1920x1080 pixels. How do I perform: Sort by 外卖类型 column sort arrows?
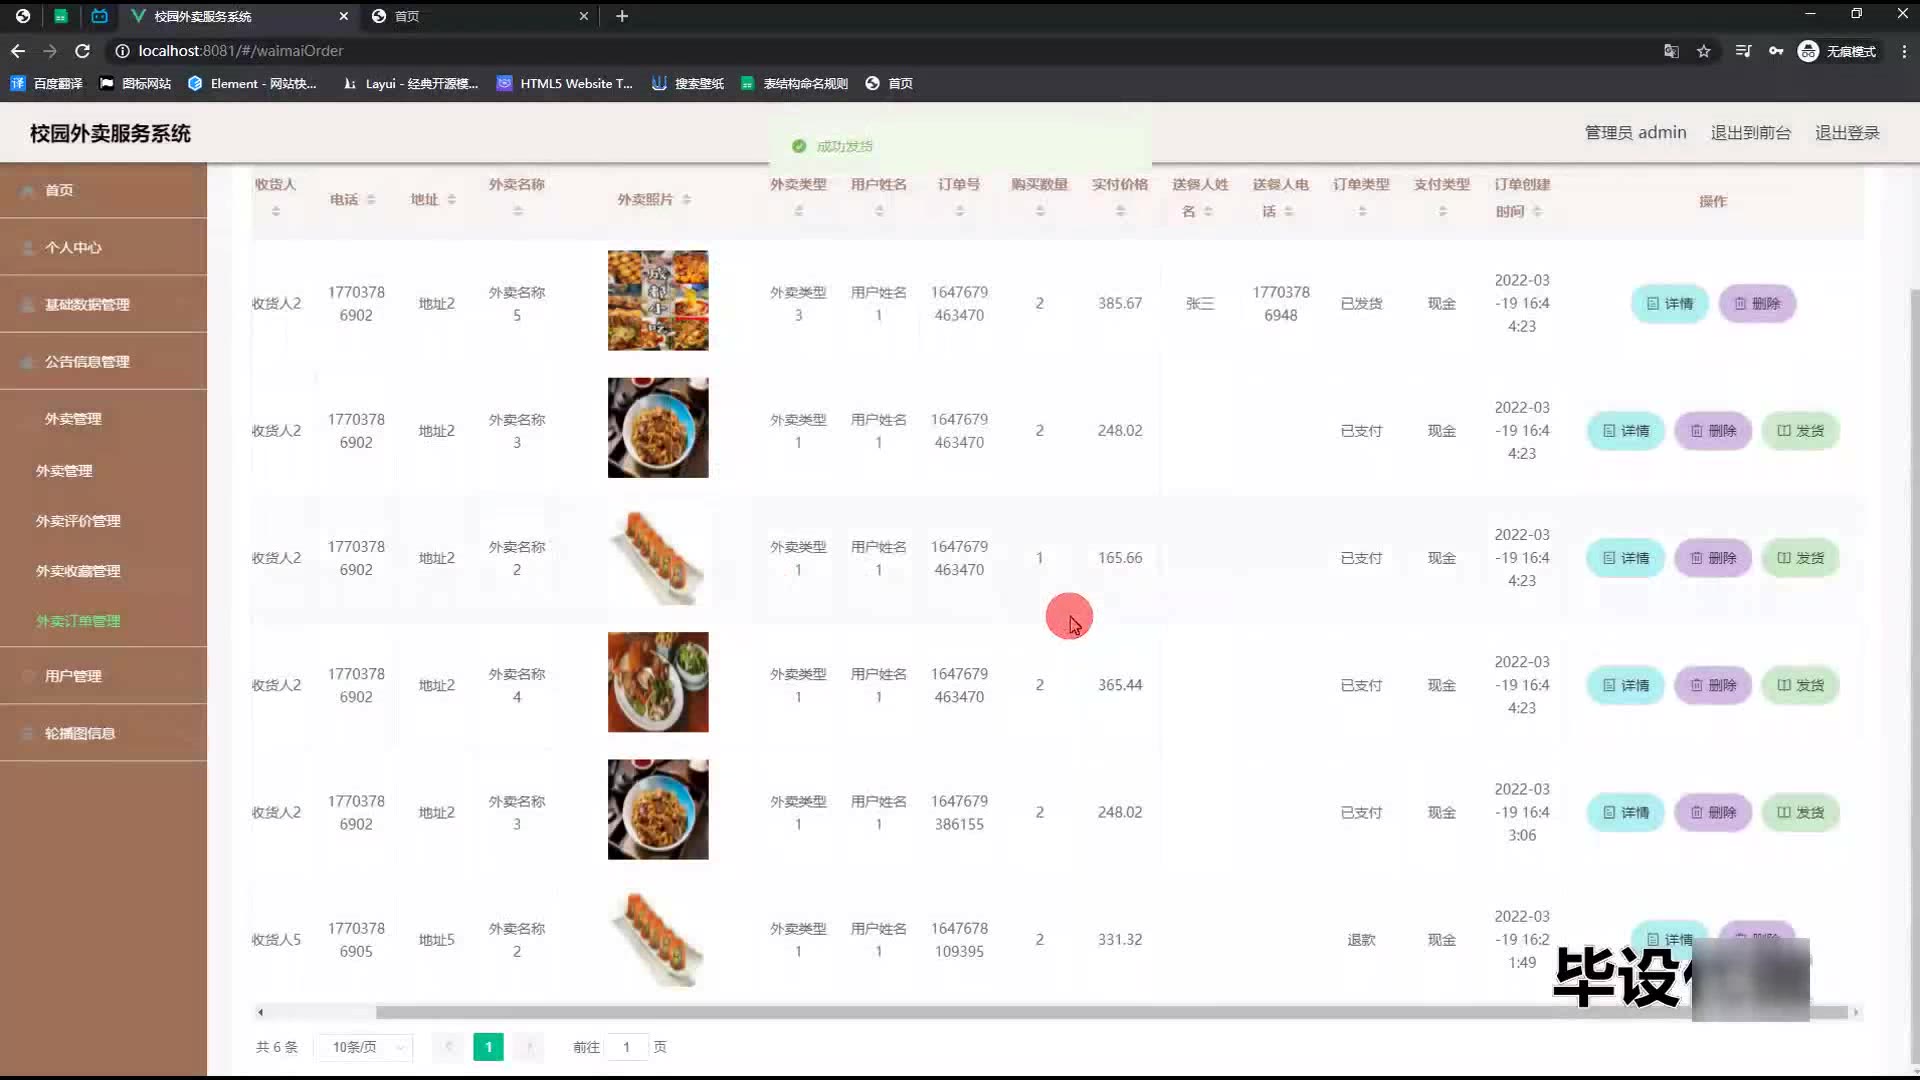point(798,211)
